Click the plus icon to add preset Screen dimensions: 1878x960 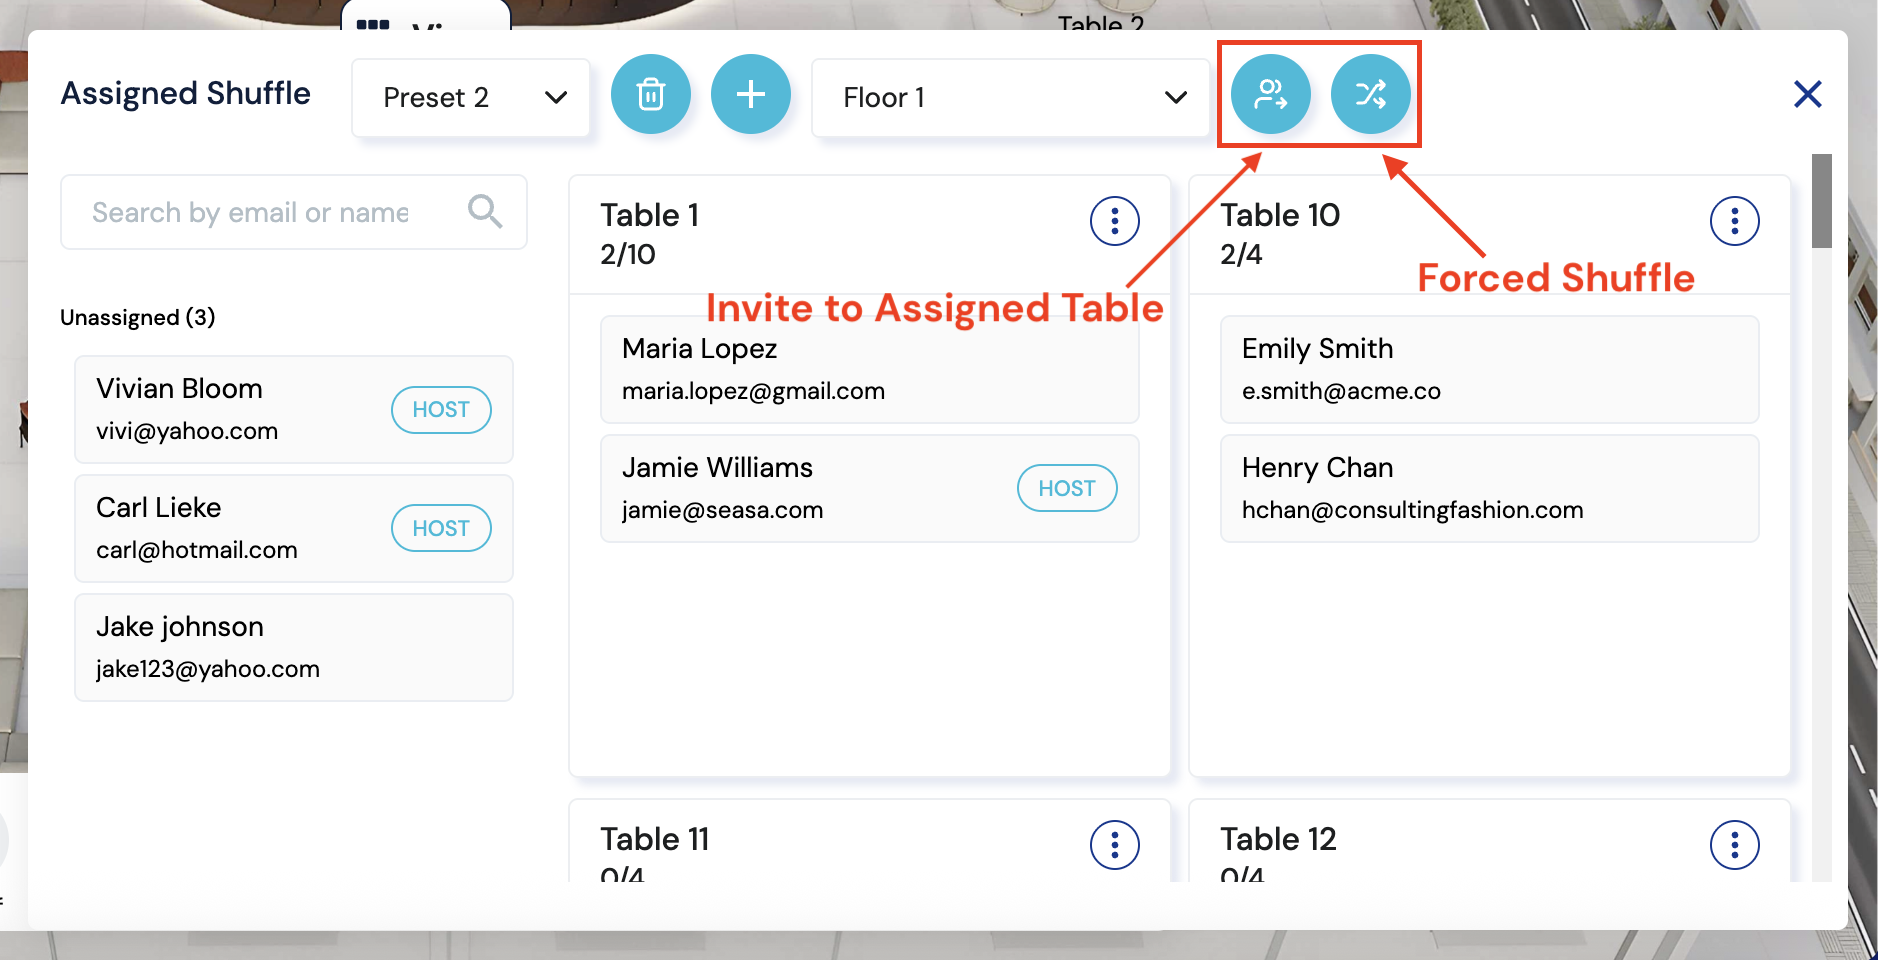click(x=750, y=95)
